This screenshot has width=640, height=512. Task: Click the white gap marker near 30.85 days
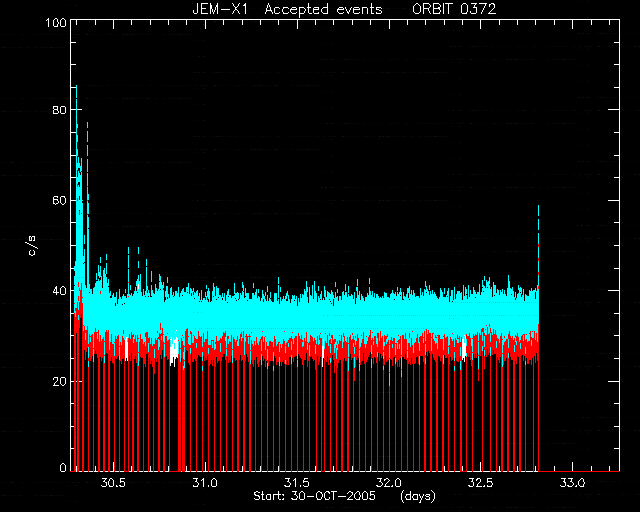coord(174,350)
